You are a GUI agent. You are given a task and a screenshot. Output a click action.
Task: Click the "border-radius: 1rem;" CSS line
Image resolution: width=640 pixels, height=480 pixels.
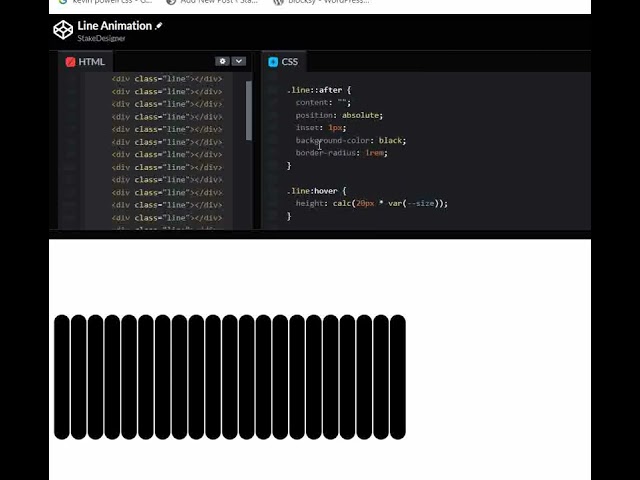(342, 153)
